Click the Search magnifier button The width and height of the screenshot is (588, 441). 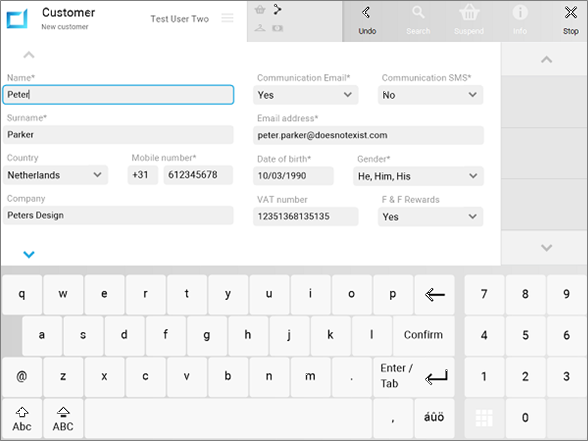[x=418, y=21]
